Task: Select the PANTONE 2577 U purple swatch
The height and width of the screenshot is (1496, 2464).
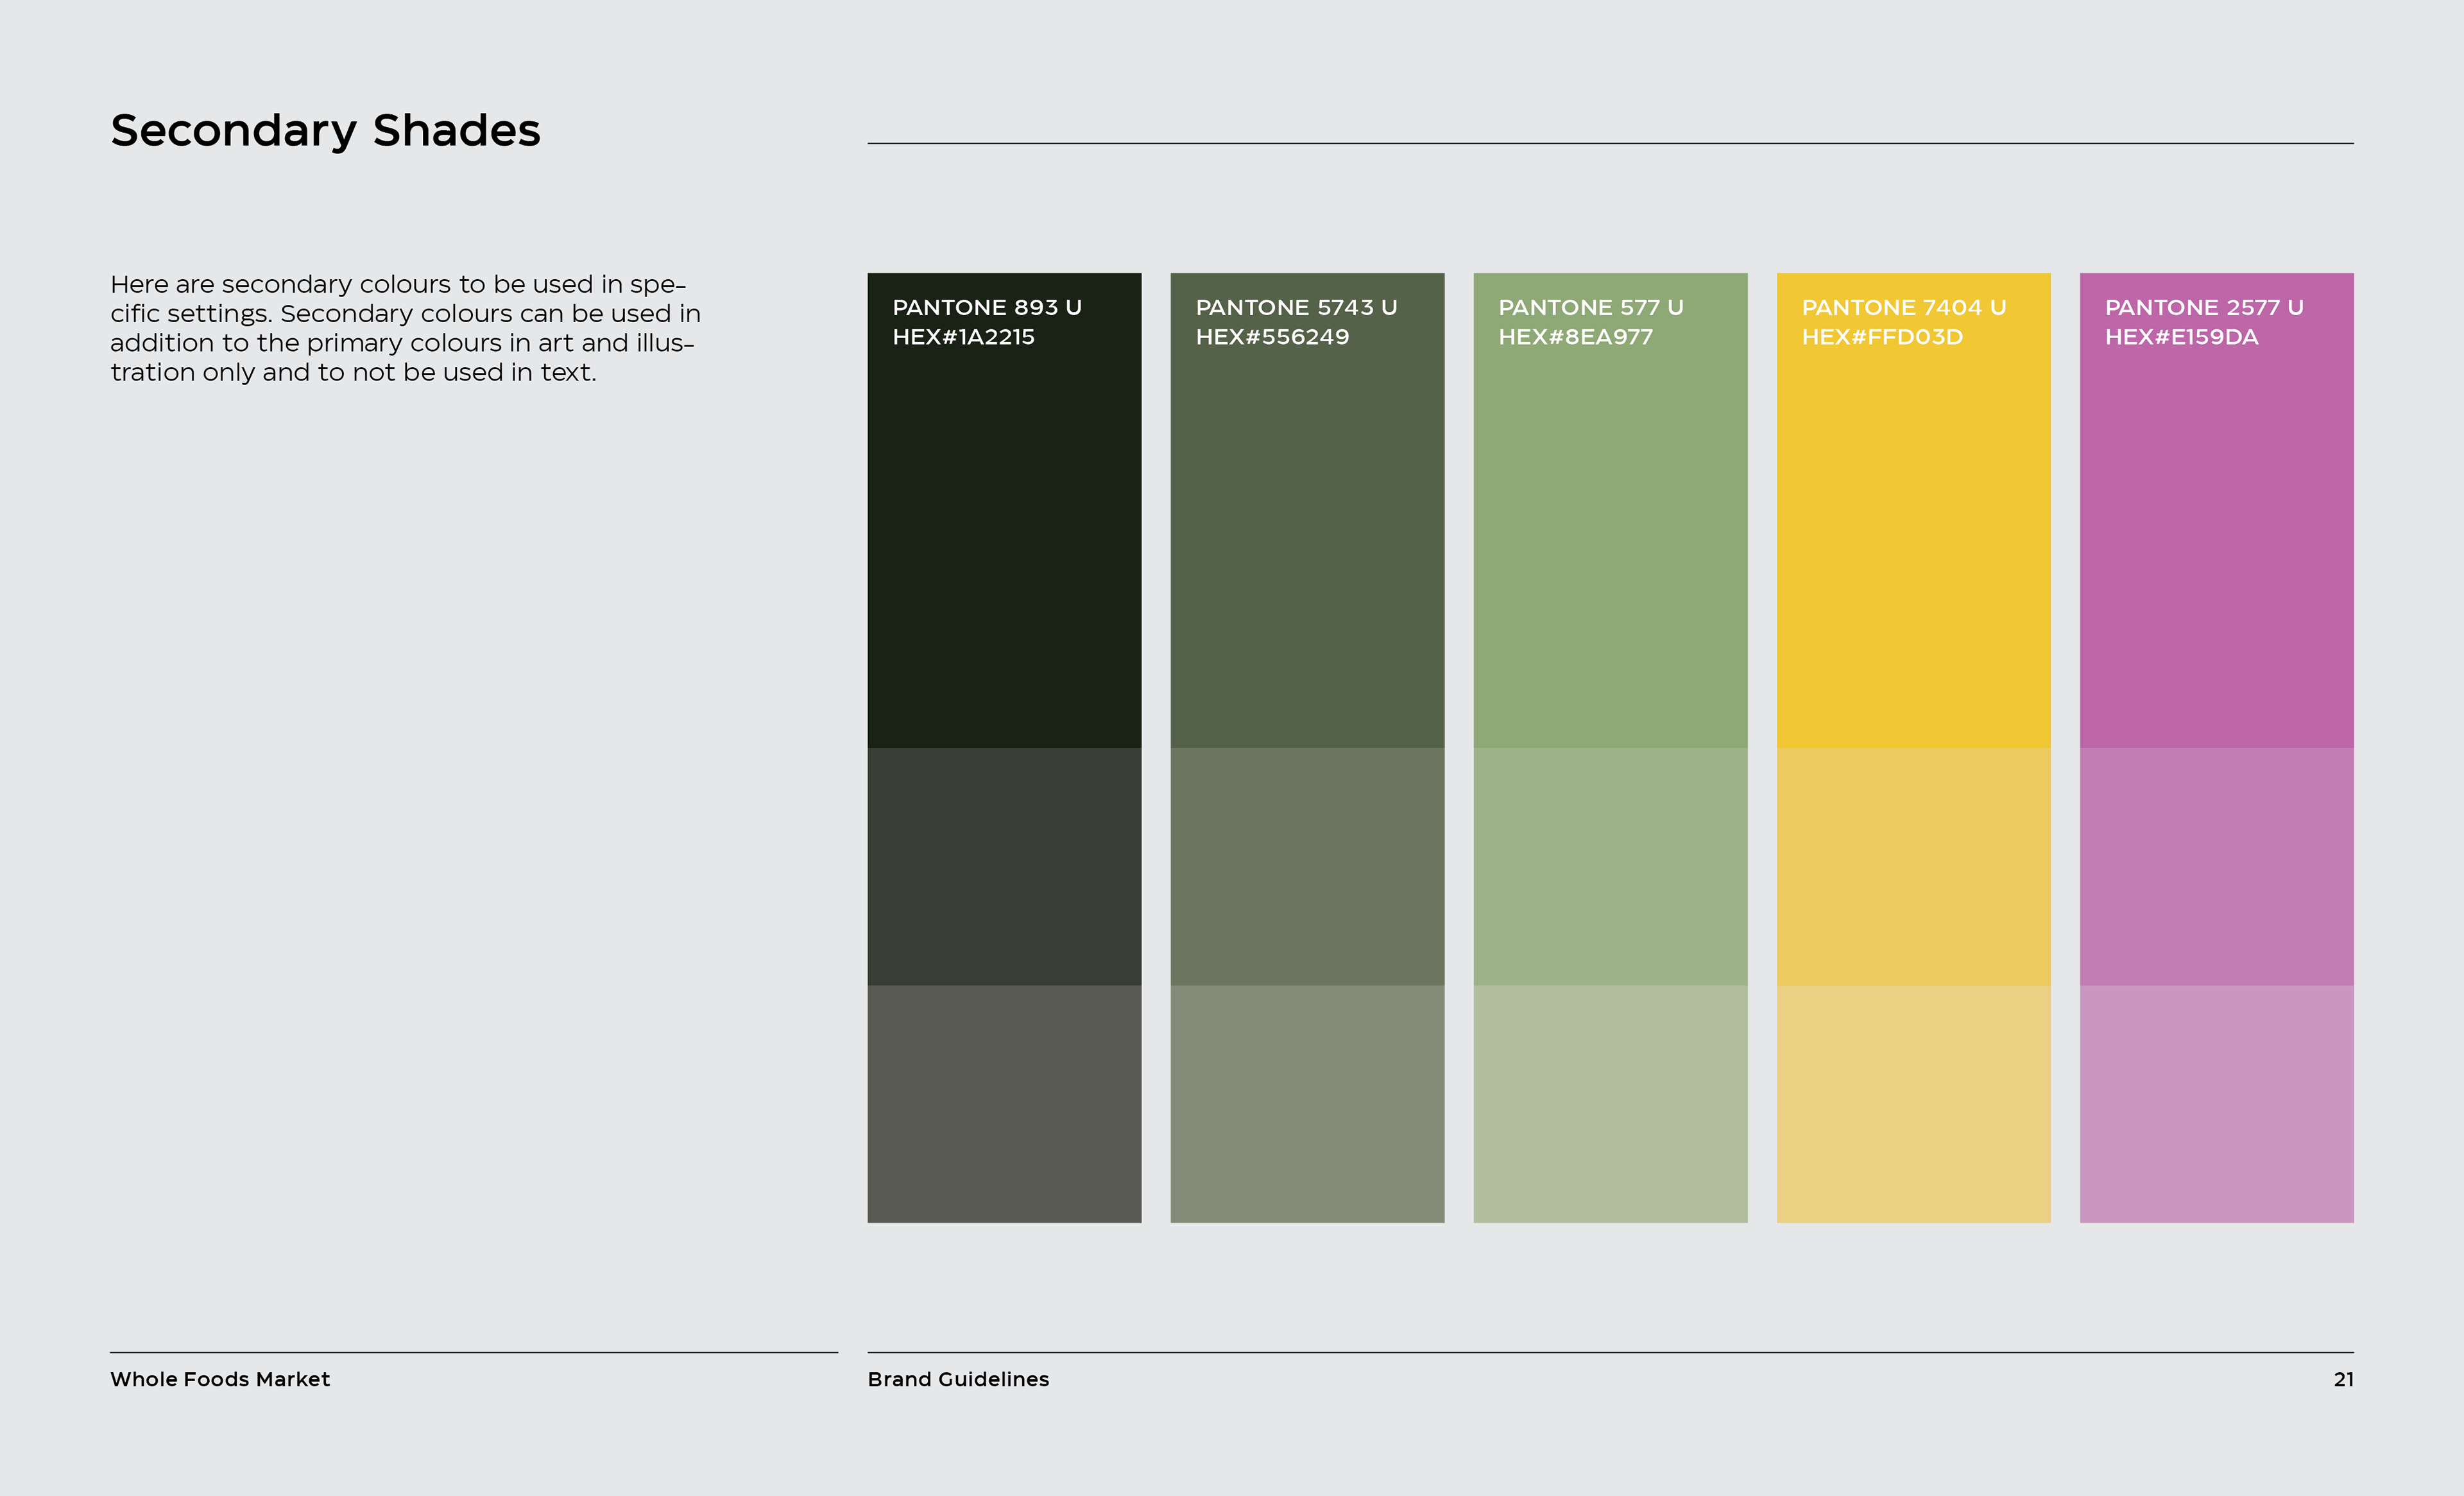Action: pos(2216,540)
